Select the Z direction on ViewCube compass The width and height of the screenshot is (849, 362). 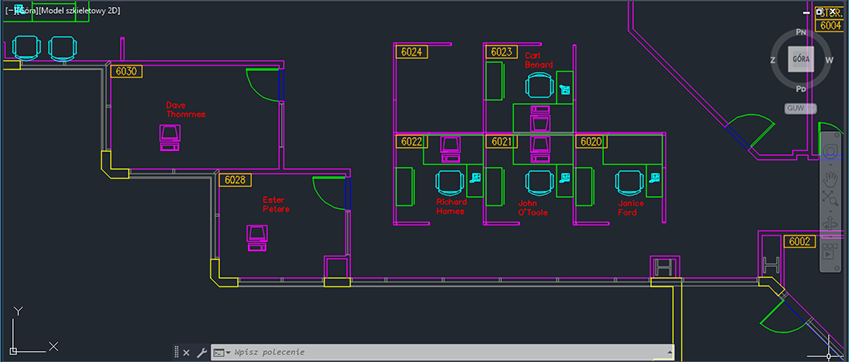773,60
